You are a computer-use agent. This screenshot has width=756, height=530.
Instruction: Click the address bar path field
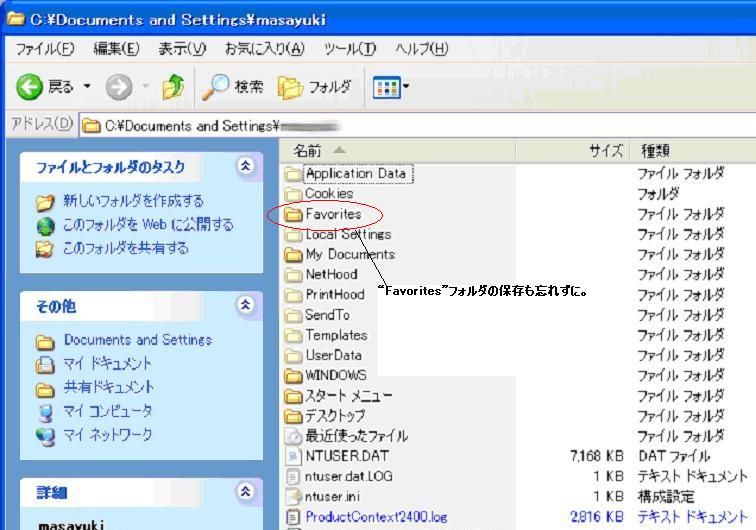[x=418, y=126]
